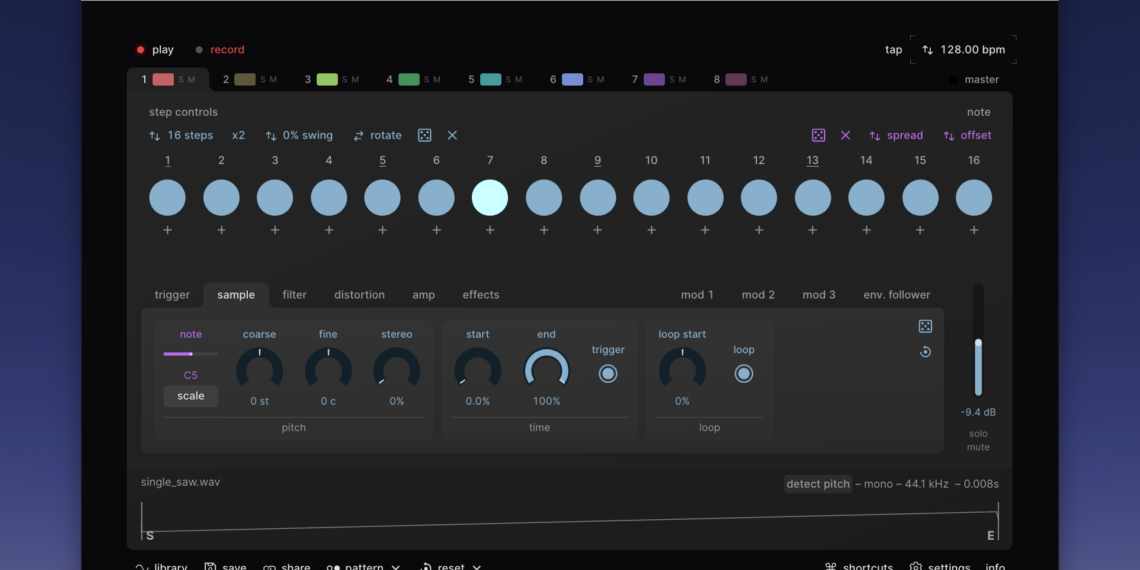
Task: Randomize sample parameters using the panel dice icon
Action: (x=925, y=326)
